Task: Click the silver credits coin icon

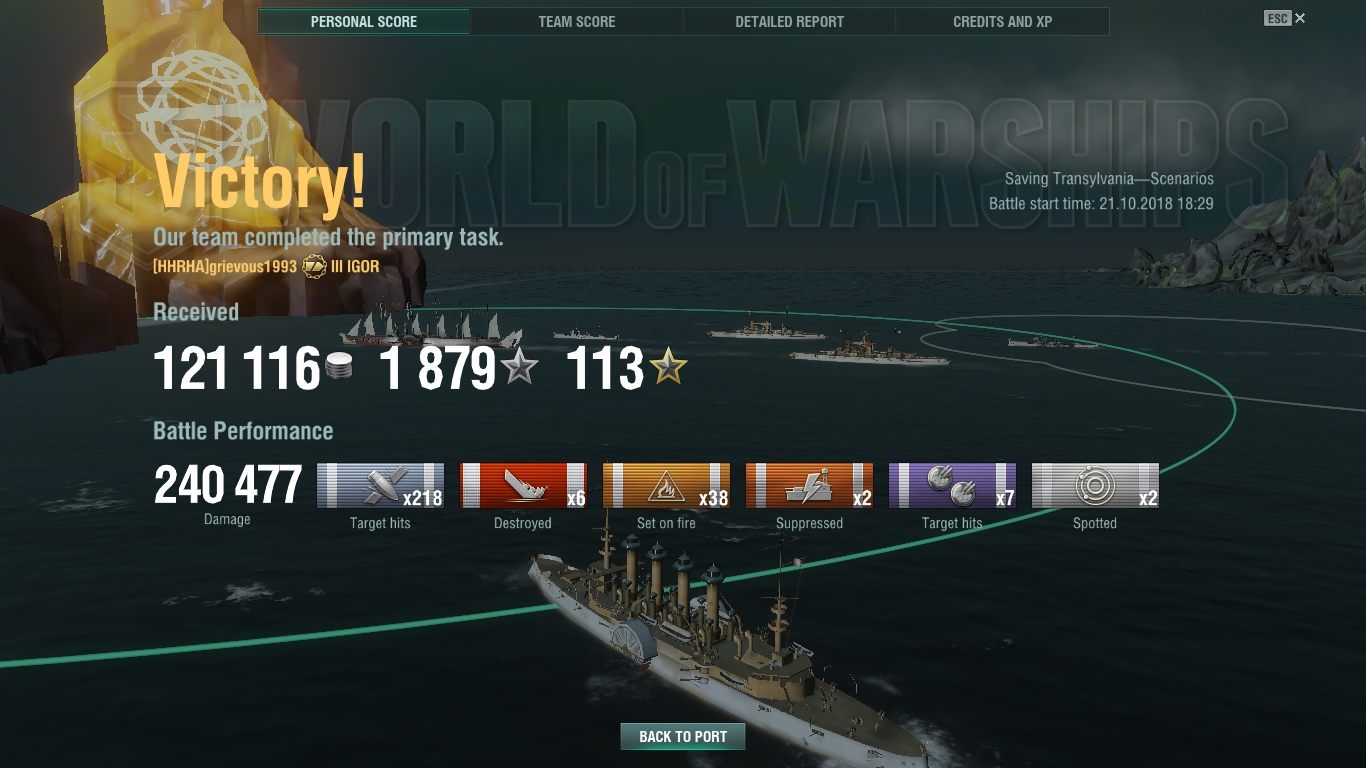Action: click(339, 368)
